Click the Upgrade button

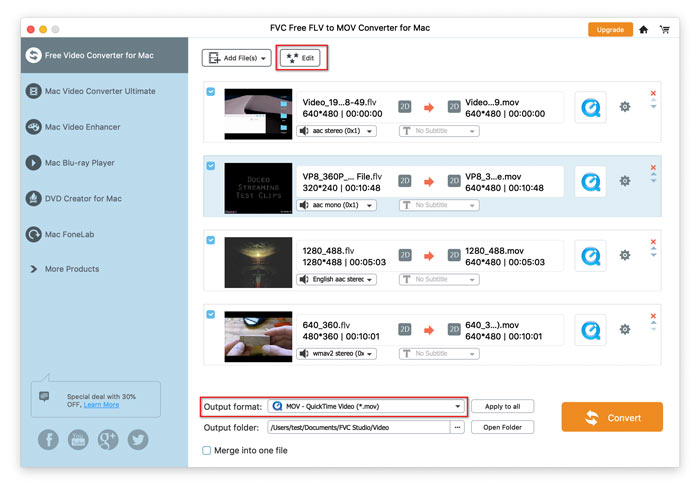(x=610, y=29)
